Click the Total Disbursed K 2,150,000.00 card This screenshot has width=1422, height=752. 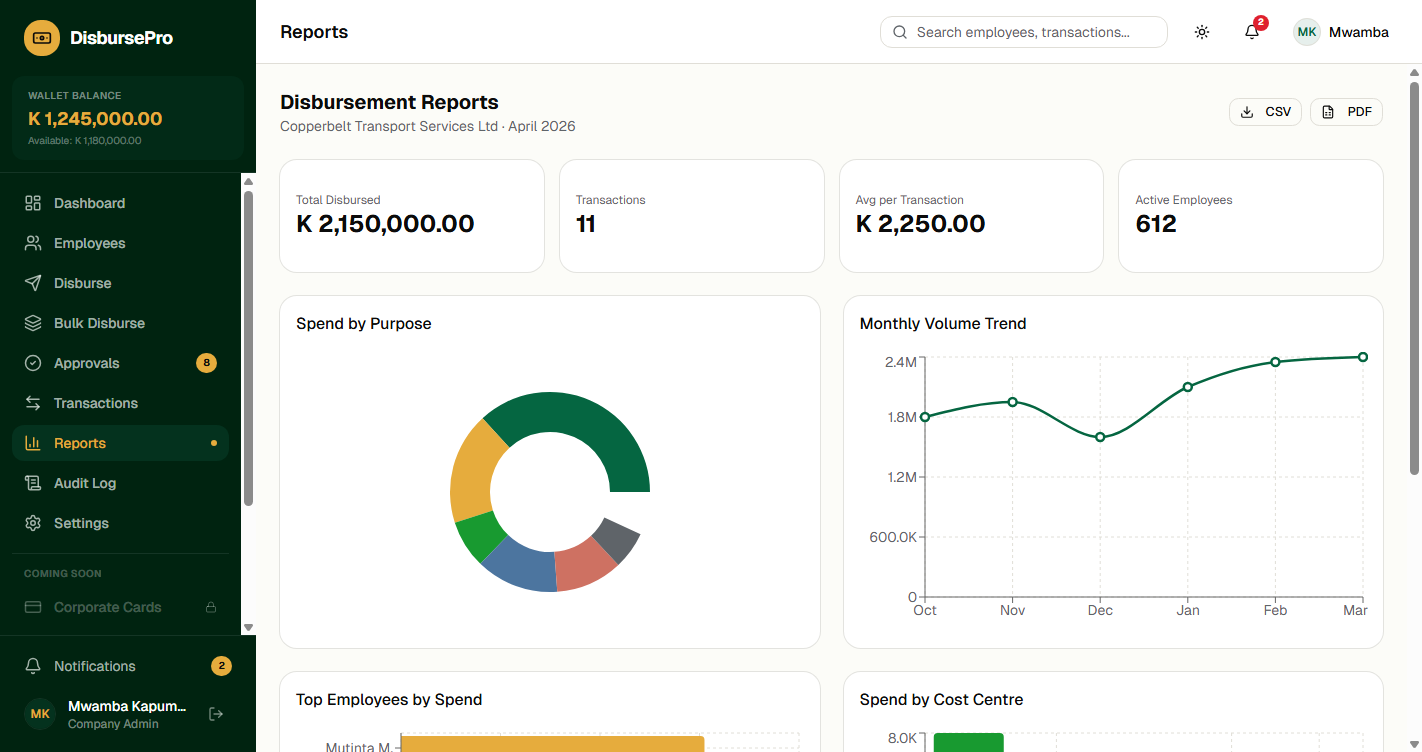click(412, 216)
